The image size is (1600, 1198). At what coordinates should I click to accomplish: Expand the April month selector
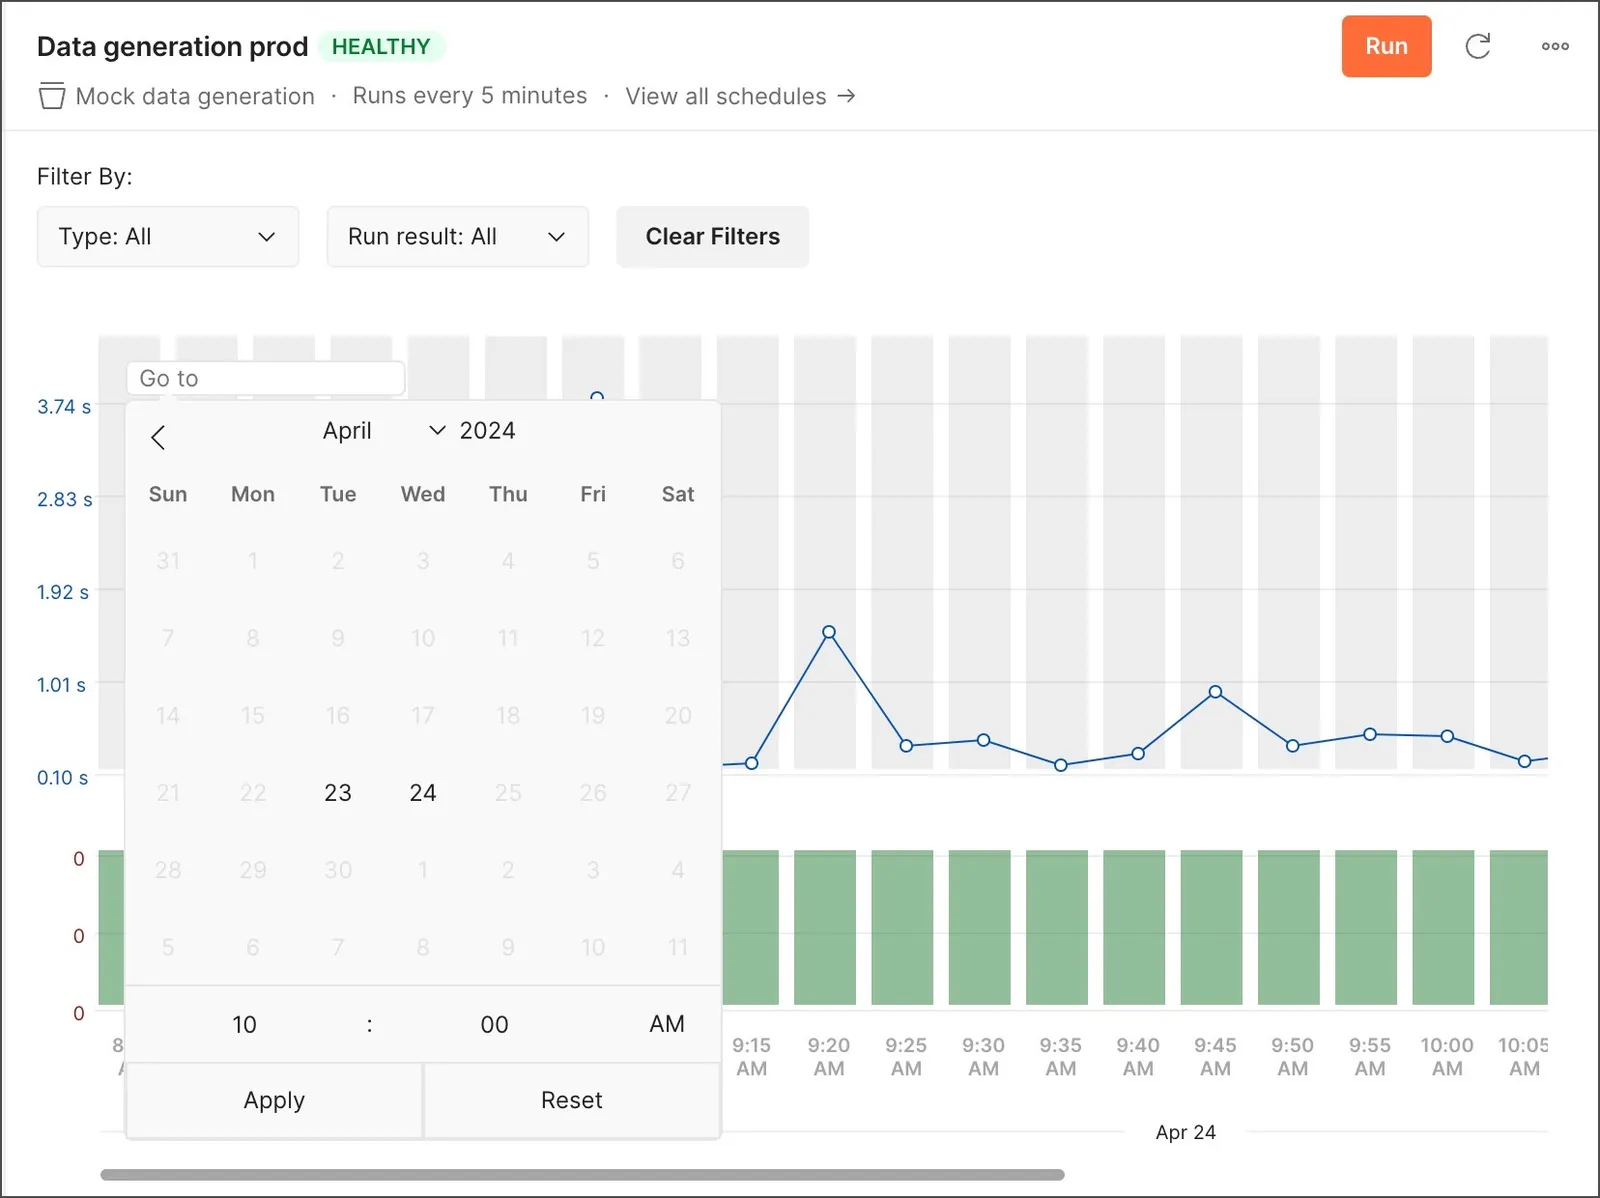pyautogui.click(x=383, y=431)
